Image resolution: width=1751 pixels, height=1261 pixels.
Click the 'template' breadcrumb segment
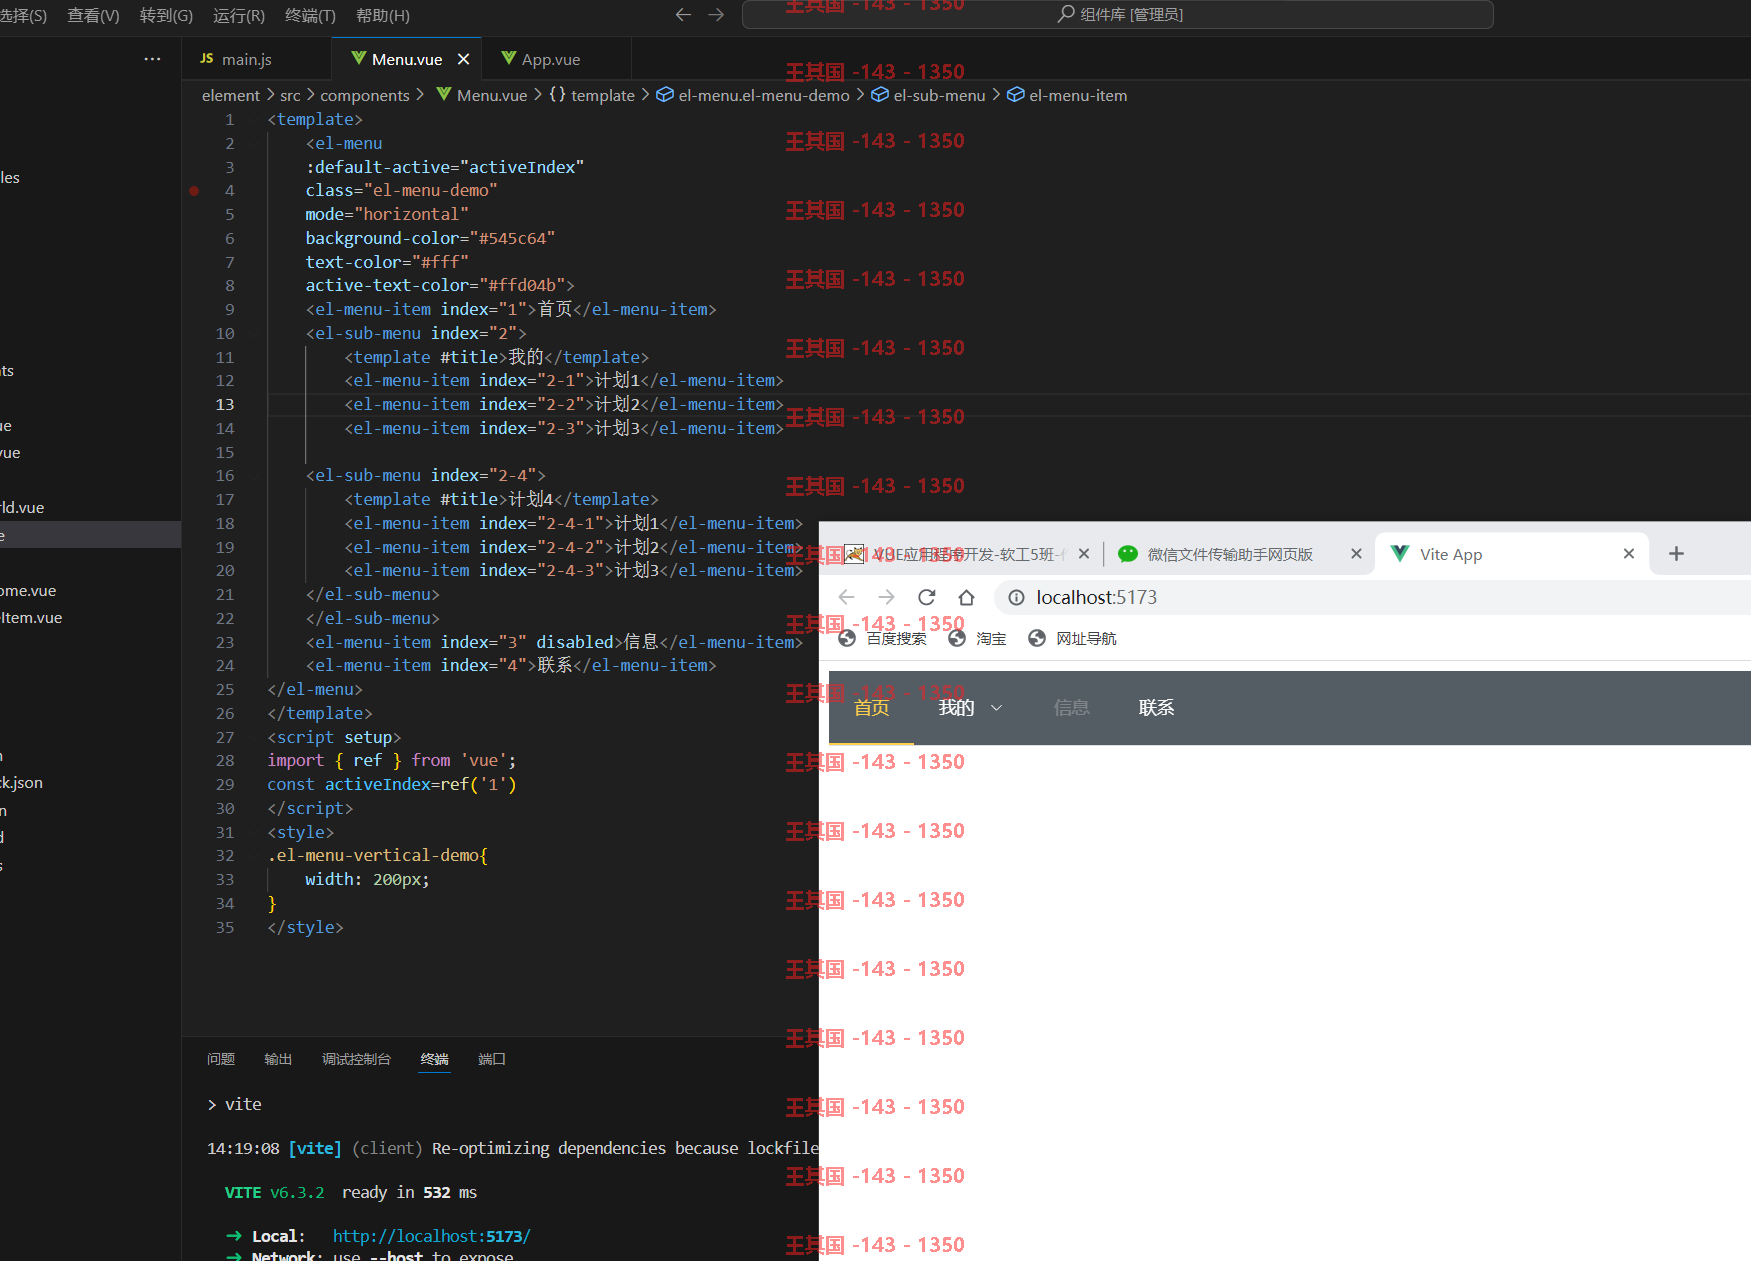point(592,95)
